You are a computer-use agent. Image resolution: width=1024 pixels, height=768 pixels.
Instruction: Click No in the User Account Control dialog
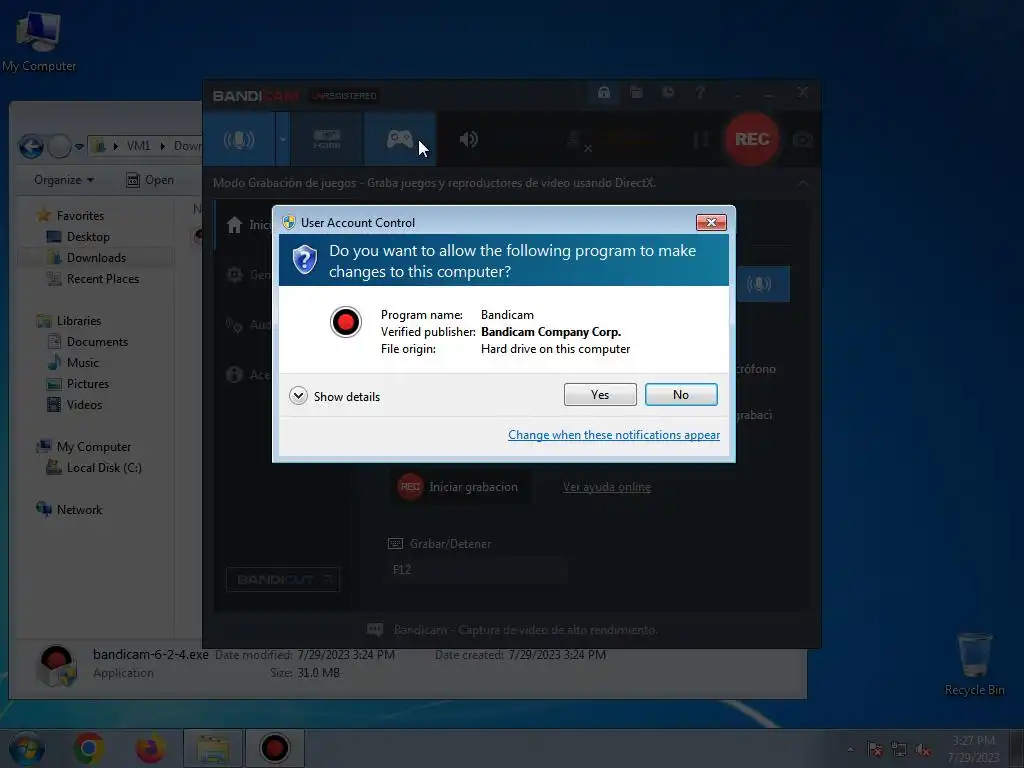680,394
